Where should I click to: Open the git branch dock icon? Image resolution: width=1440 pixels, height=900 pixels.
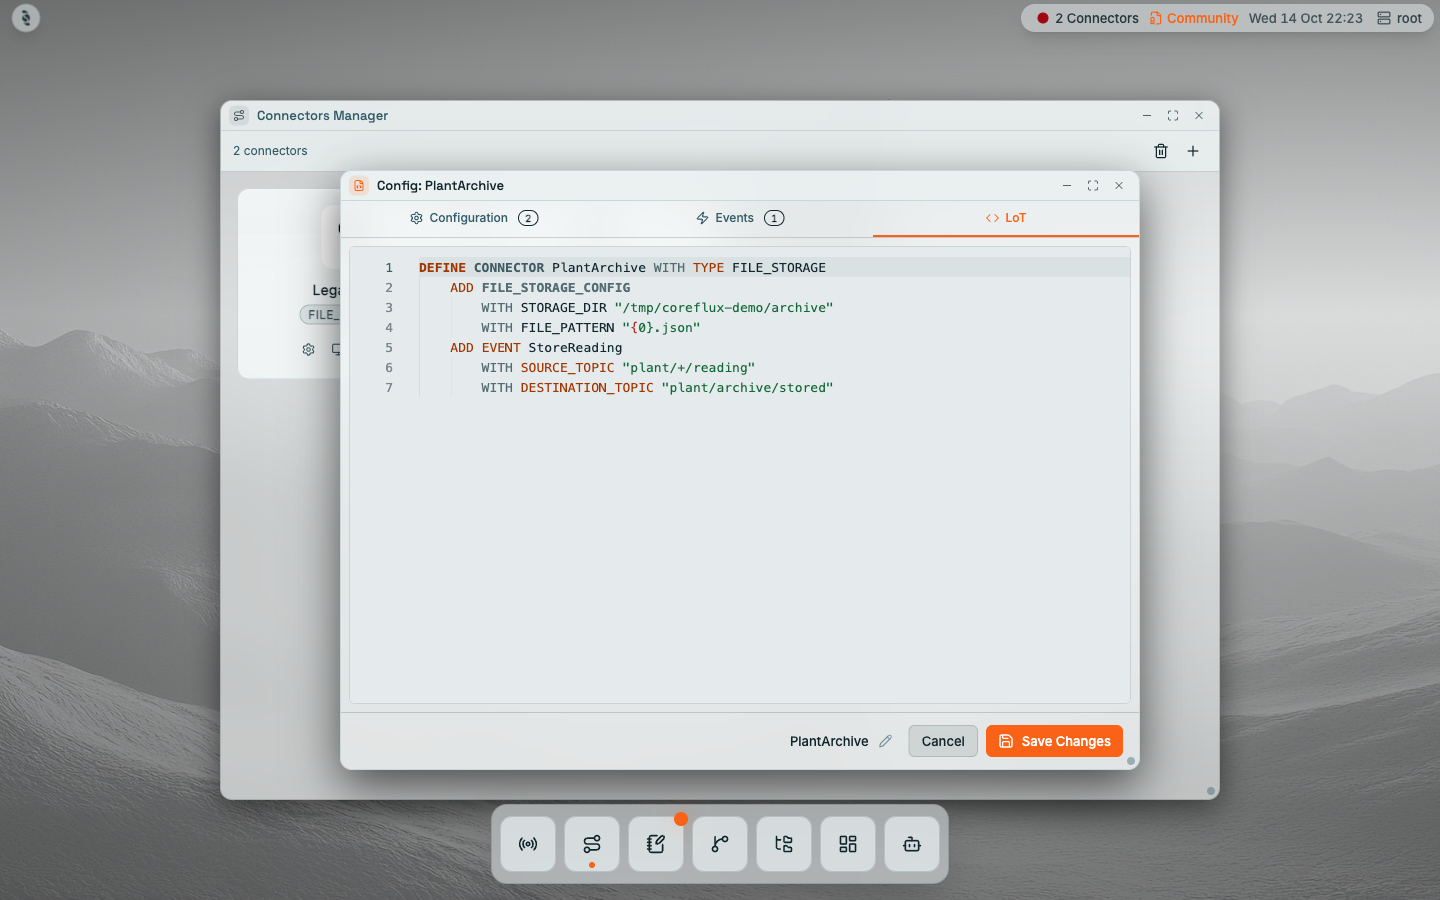click(x=720, y=844)
